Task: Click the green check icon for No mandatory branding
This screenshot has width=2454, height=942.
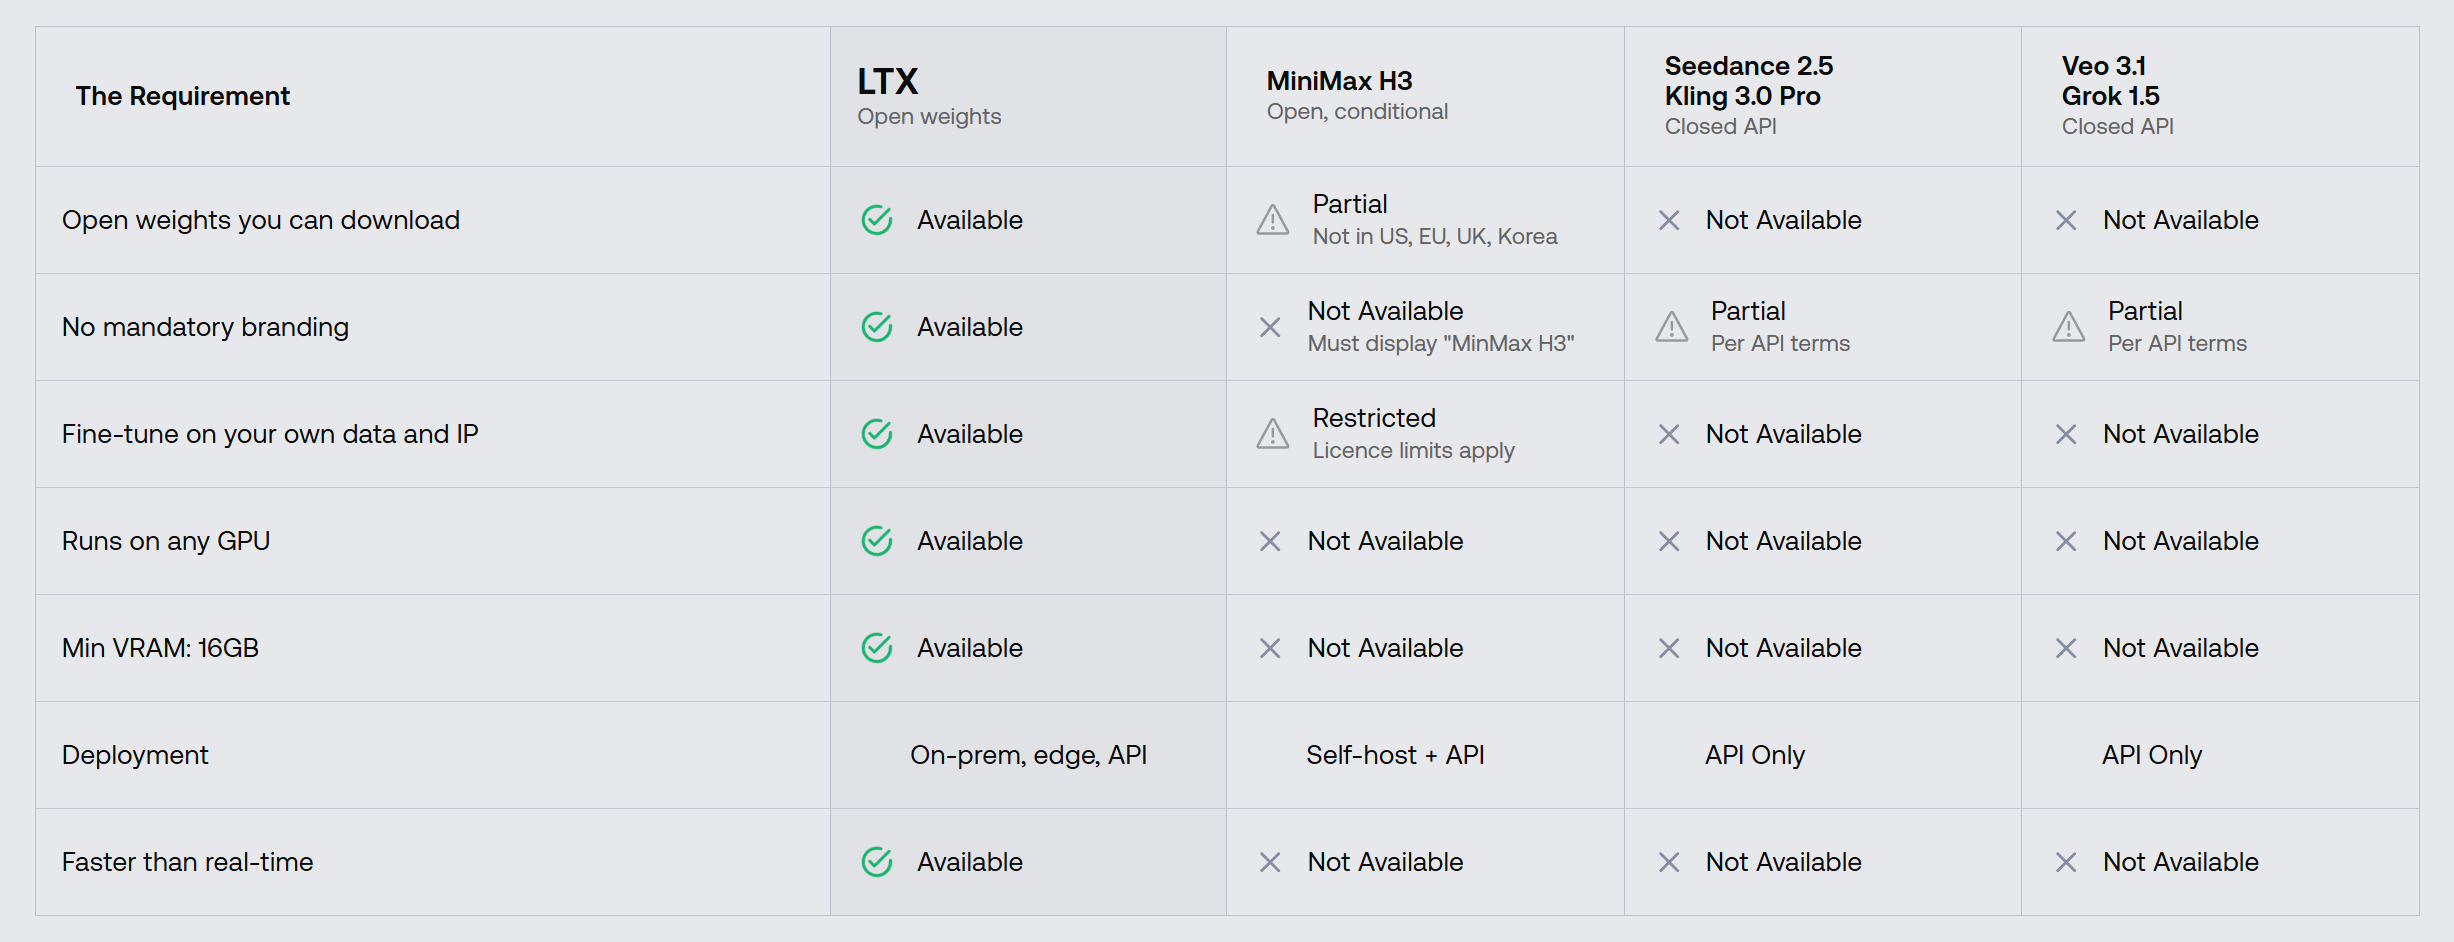Action: click(877, 327)
